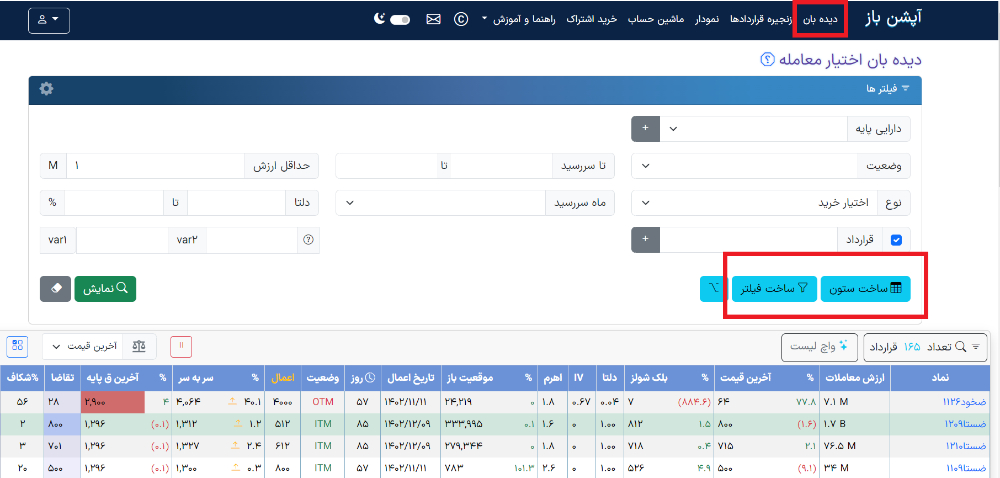The image size is (1000, 478).
Task: Click the eraser clear-filters button
Action: (55, 289)
